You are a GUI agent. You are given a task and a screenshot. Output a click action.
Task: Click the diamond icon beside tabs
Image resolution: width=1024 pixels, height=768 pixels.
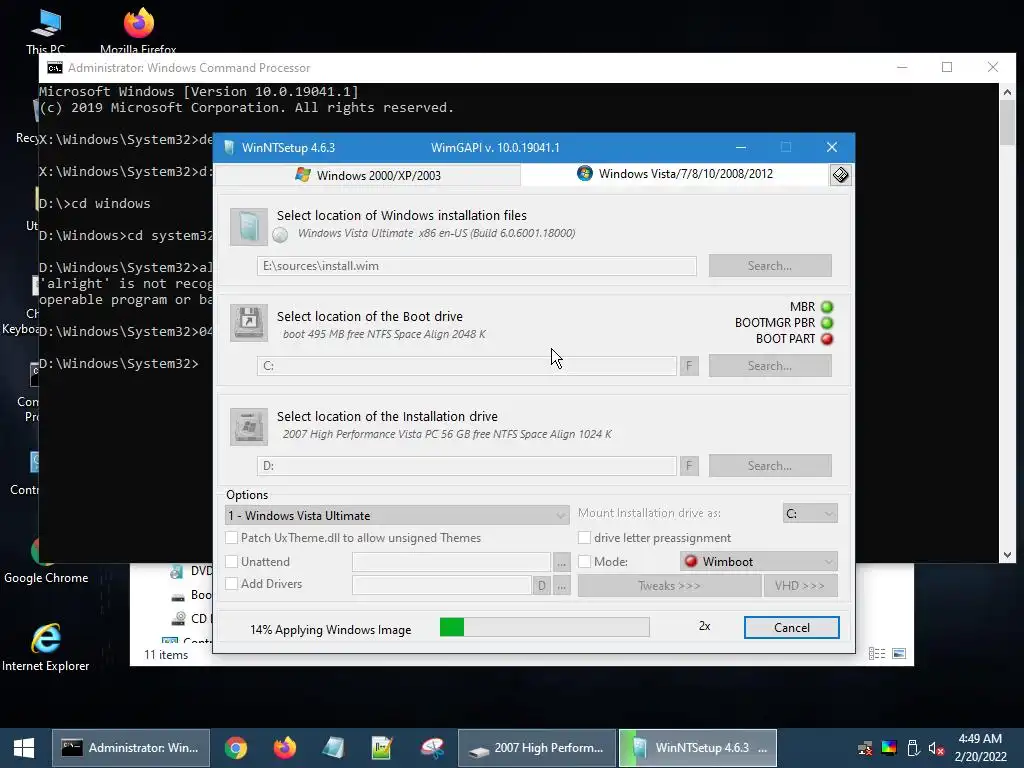pos(840,175)
